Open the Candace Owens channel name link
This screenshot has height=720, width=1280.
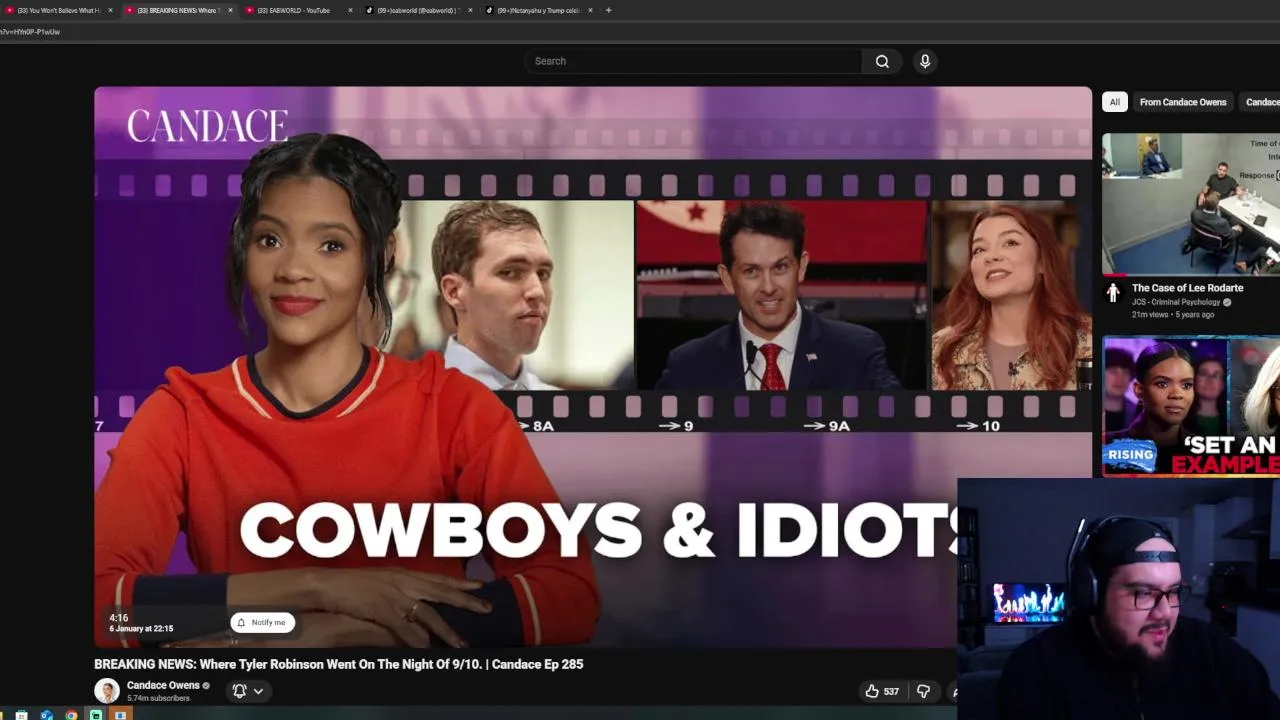pyautogui.click(x=163, y=685)
